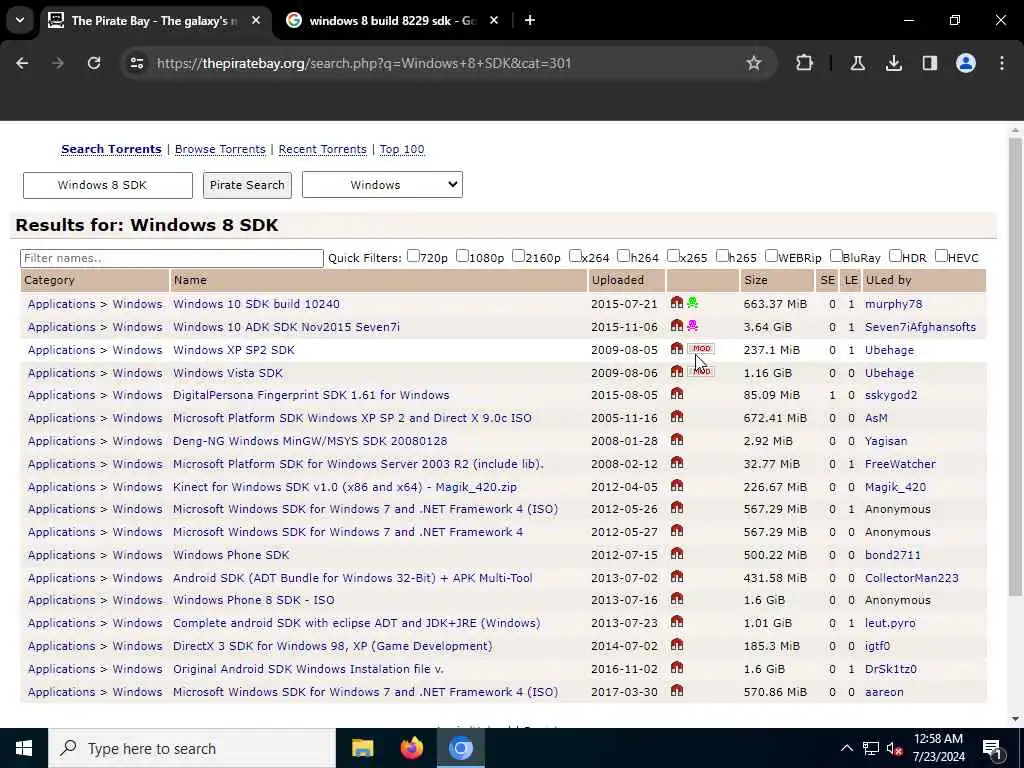Show hidden system tray icons
The width and height of the screenshot is (1024, 768).
tap(846, 748)
